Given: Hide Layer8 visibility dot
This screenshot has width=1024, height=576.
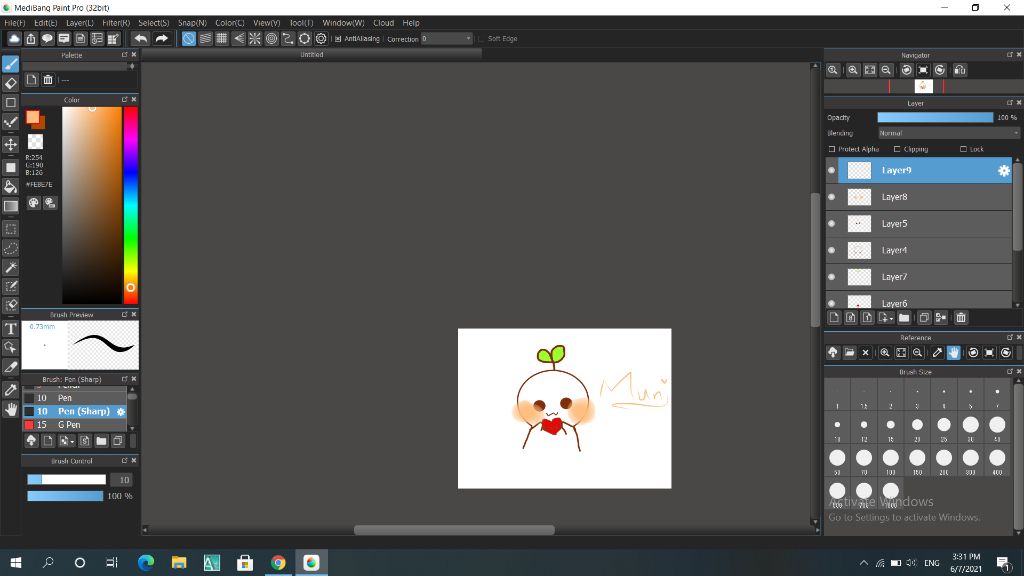Looking at the screenshot, I should [831, 197].
